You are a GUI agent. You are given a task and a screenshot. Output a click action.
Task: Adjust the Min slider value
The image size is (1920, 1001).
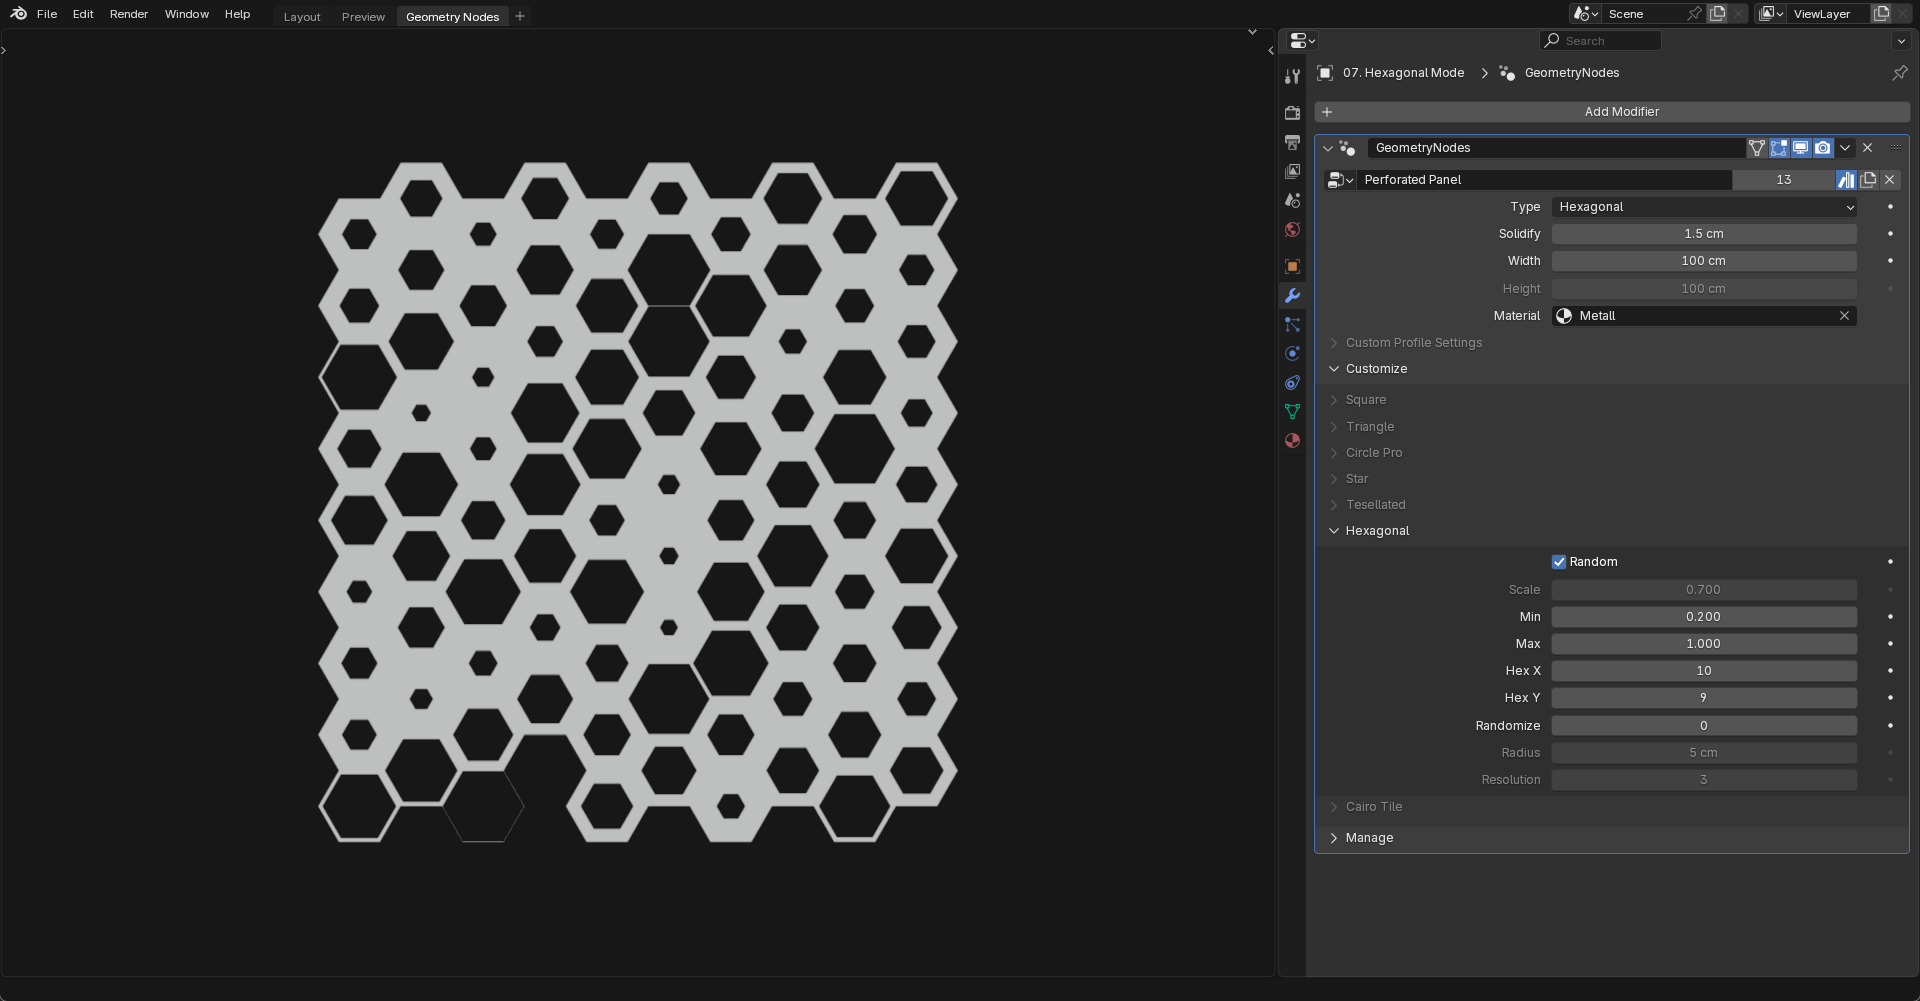point(1704,616)
